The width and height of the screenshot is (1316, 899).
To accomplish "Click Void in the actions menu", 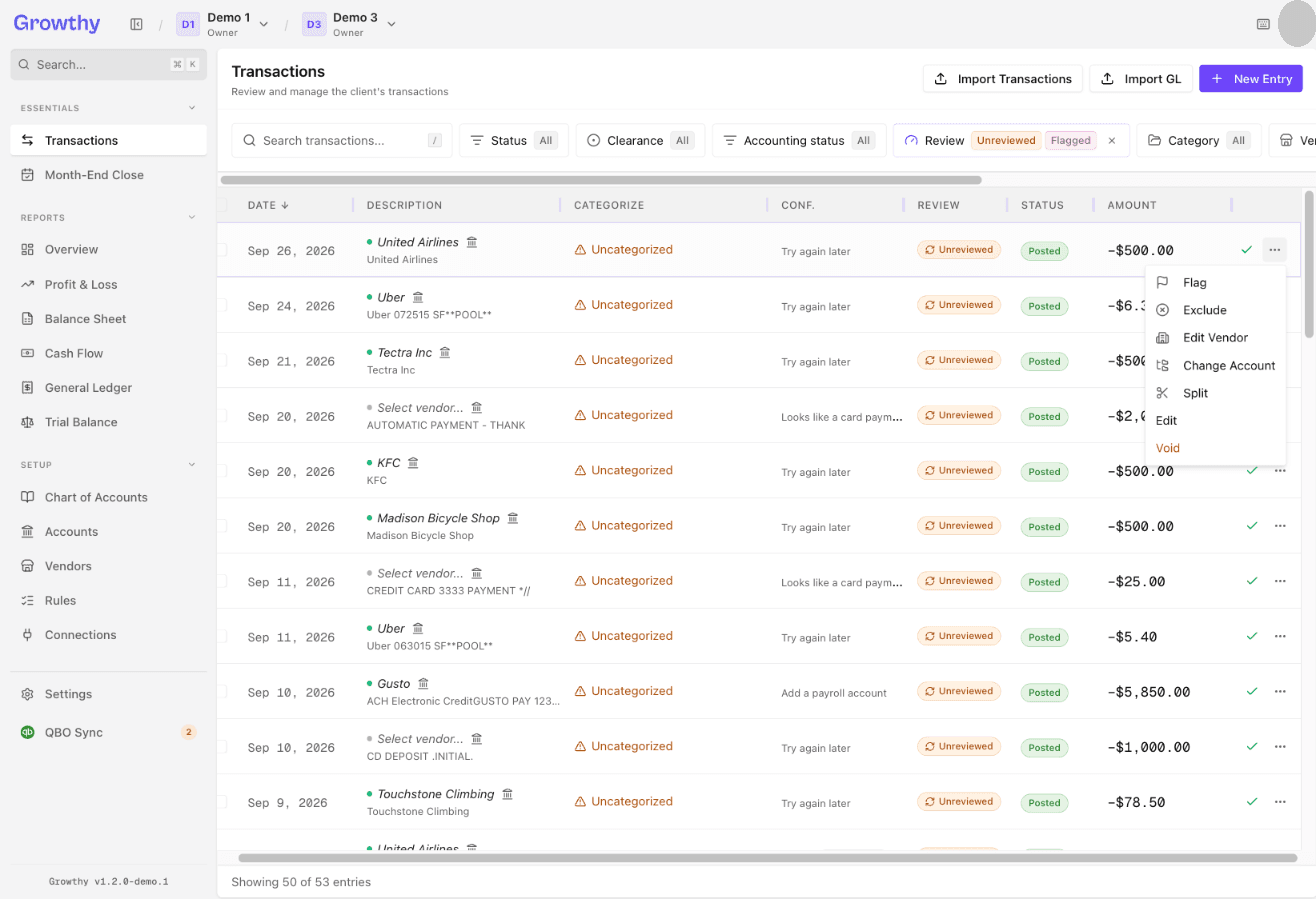I will click(1215, 448).
